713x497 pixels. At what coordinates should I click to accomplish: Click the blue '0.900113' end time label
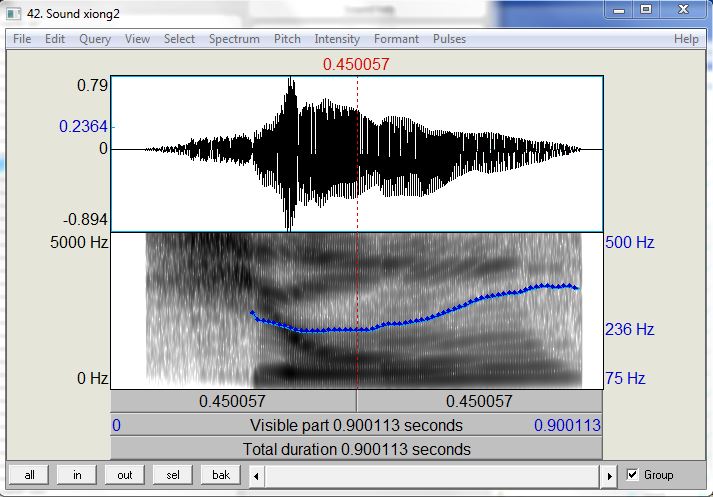(567, 425)
